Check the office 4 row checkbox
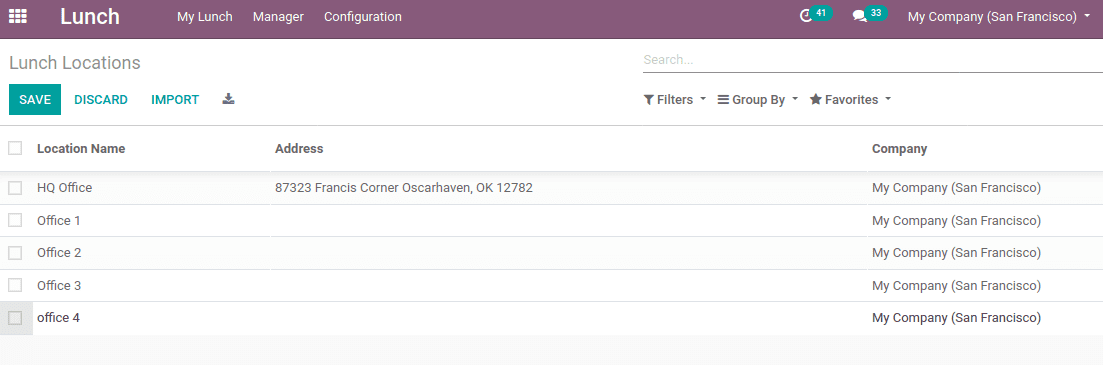 pos(15,318)
